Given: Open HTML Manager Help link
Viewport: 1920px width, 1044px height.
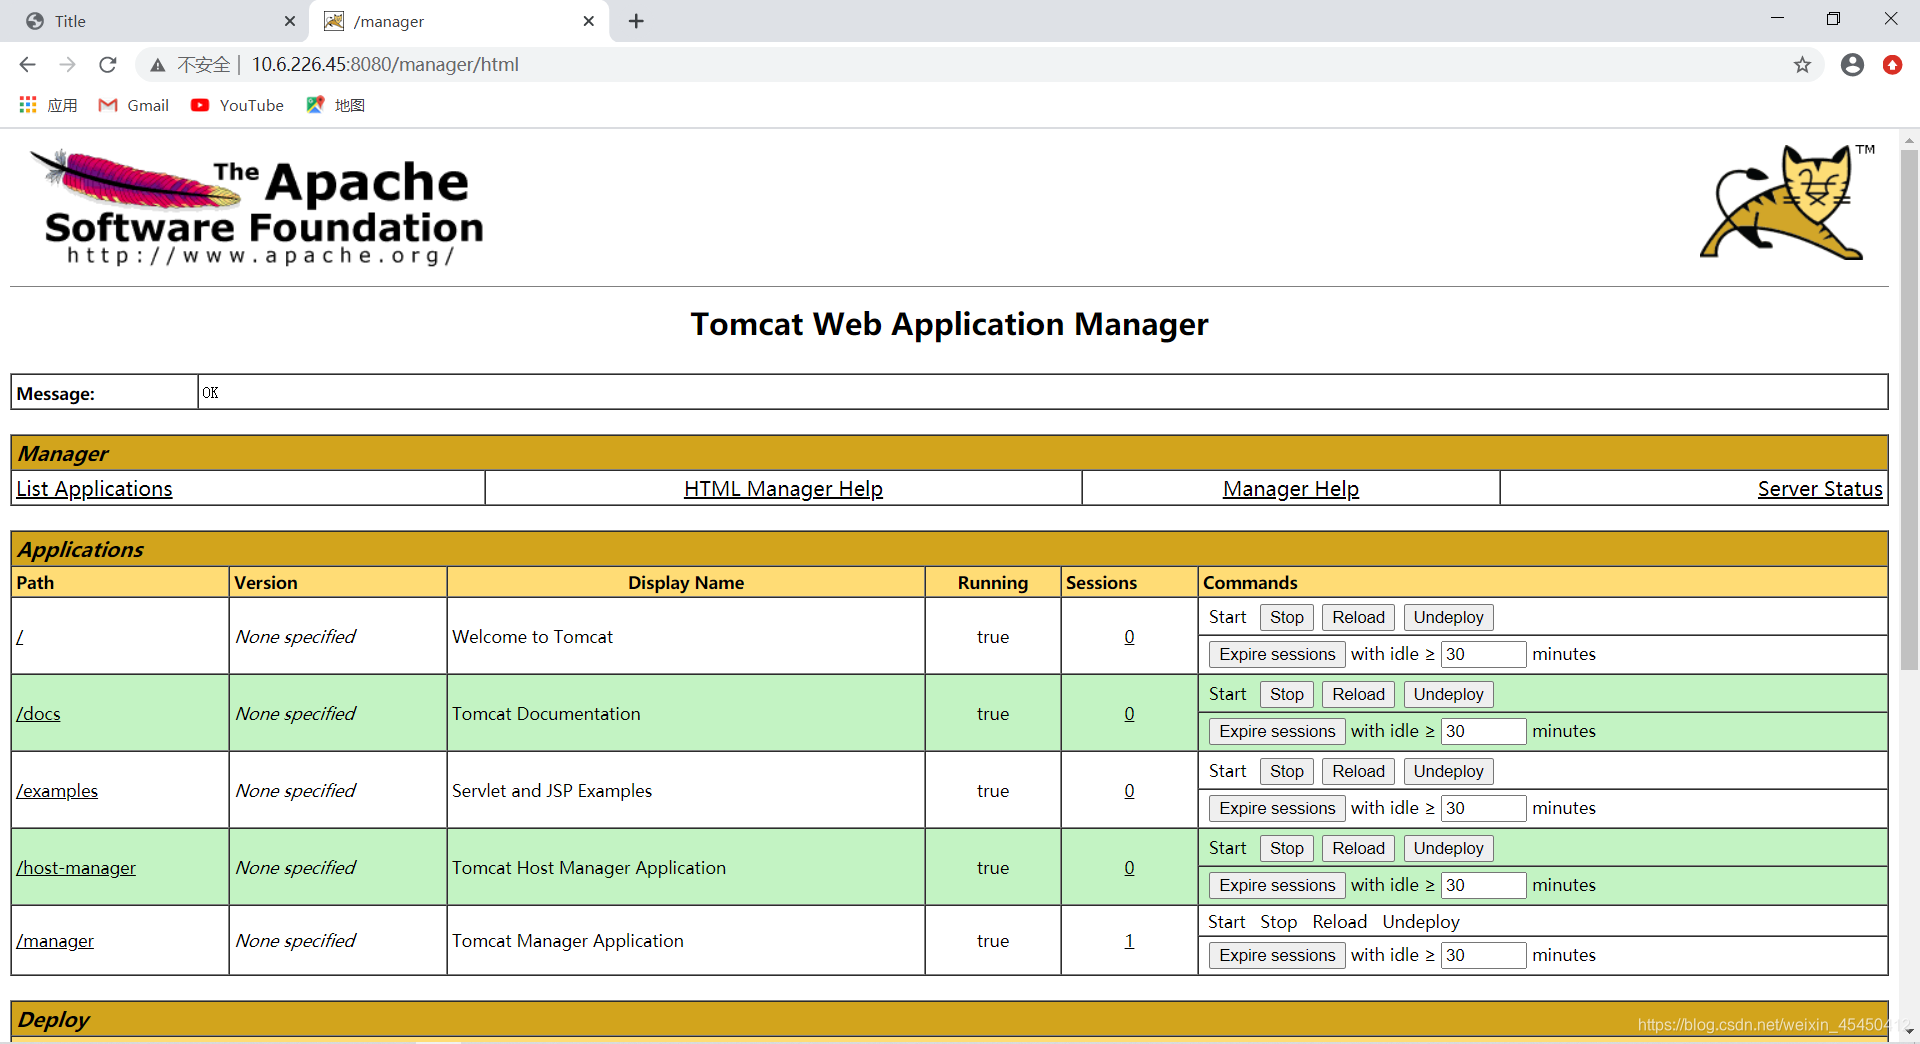Looking at the screenshot, I should [x=783, y=489].
